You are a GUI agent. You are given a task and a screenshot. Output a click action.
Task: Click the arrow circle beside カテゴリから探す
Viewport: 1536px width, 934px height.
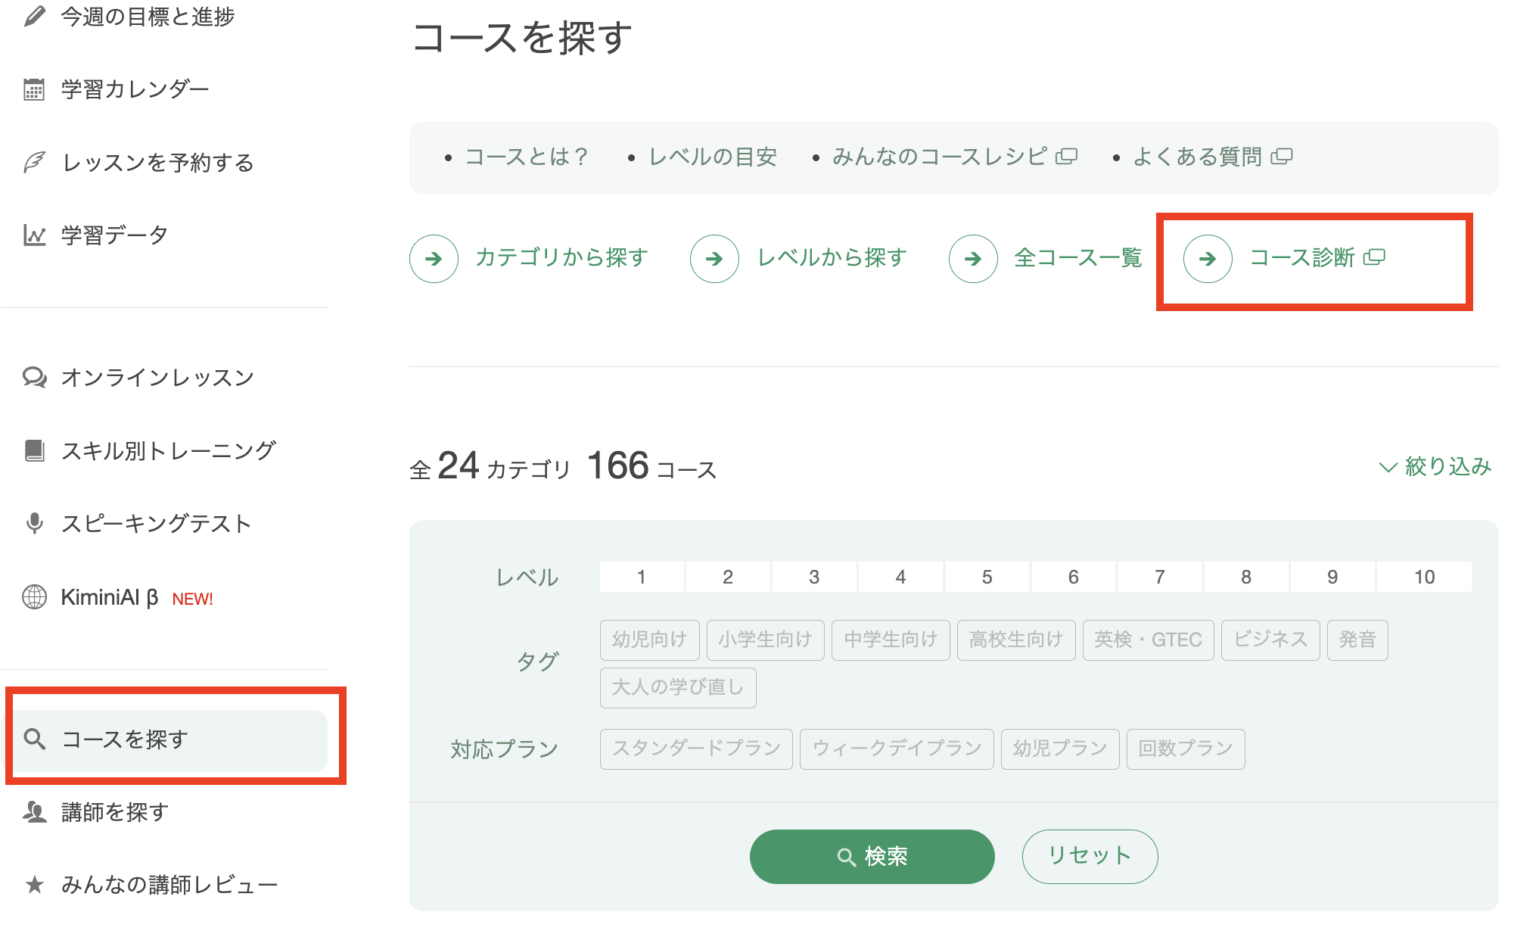coord(434,258)
